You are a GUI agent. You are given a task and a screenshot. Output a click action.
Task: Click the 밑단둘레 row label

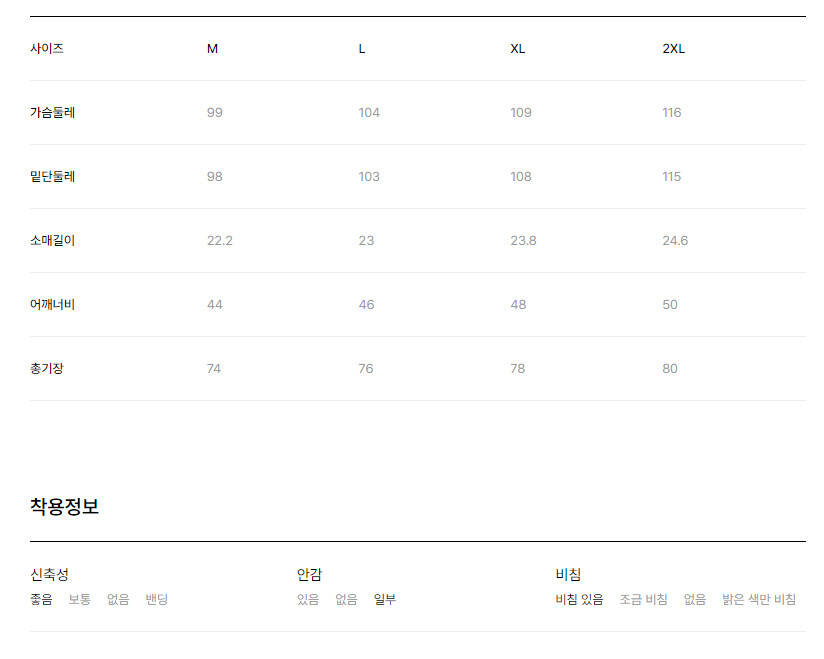pyautogui.click(x=52, y=177)
